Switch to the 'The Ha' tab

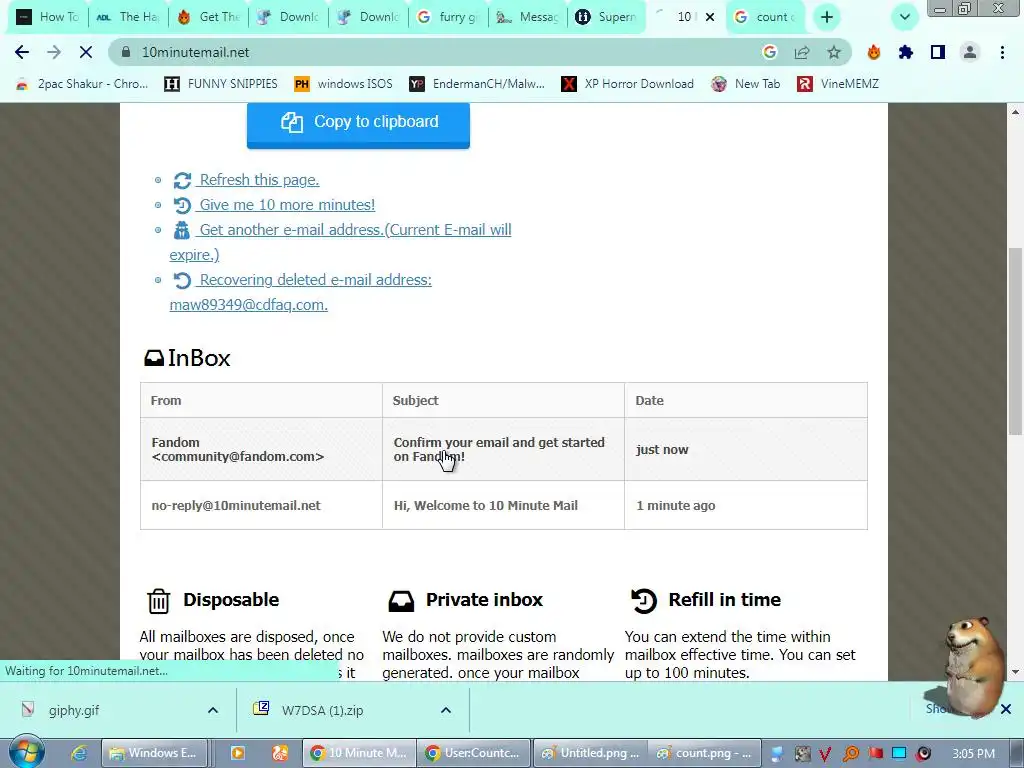128,17
